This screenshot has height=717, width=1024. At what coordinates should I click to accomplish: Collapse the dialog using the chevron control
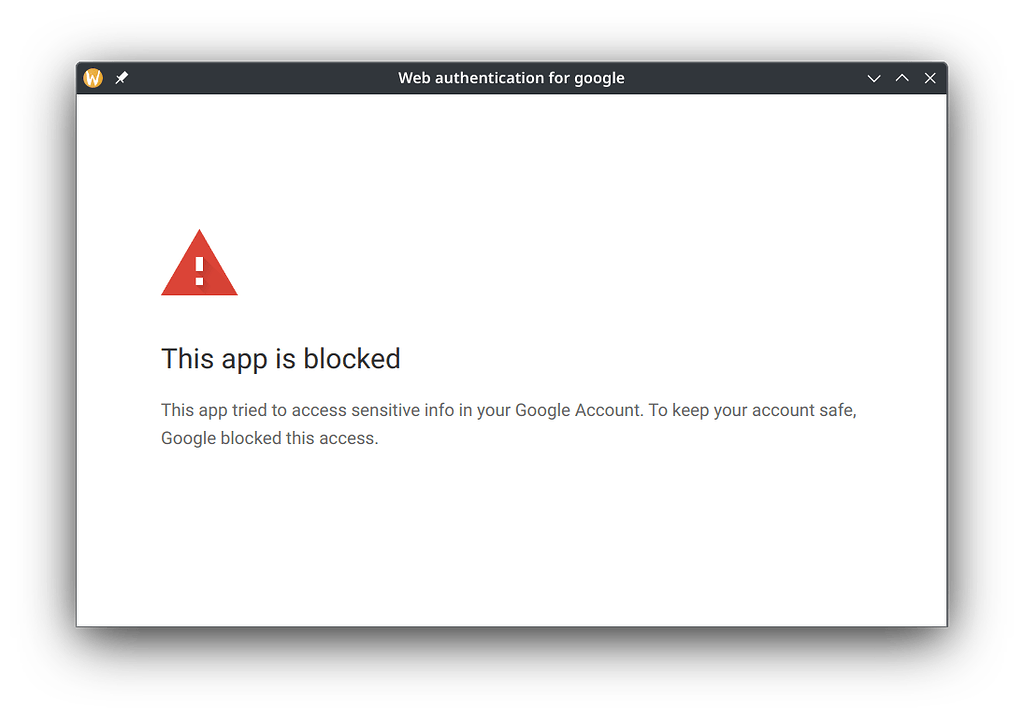point(874,77)
